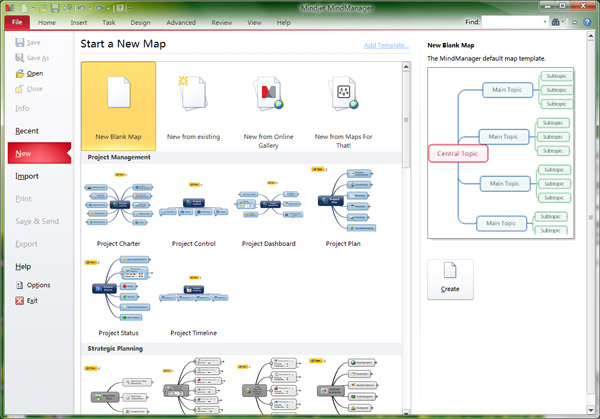Viewport: 600px width, 419px height.
Task: Click the binoculars search icon
Action: (x=555, y=22)
